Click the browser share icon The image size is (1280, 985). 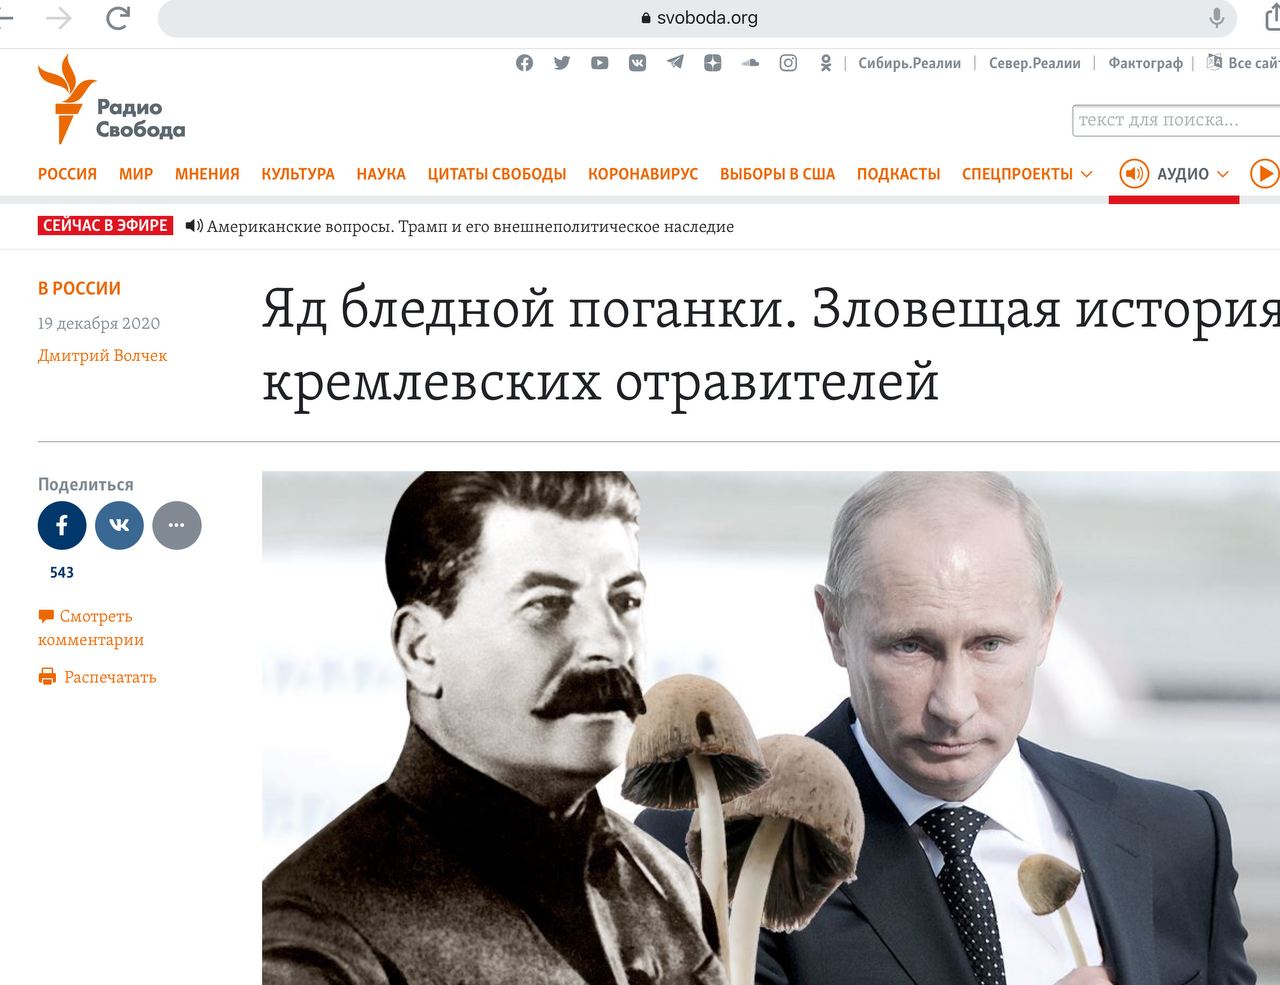point(1272,17)
